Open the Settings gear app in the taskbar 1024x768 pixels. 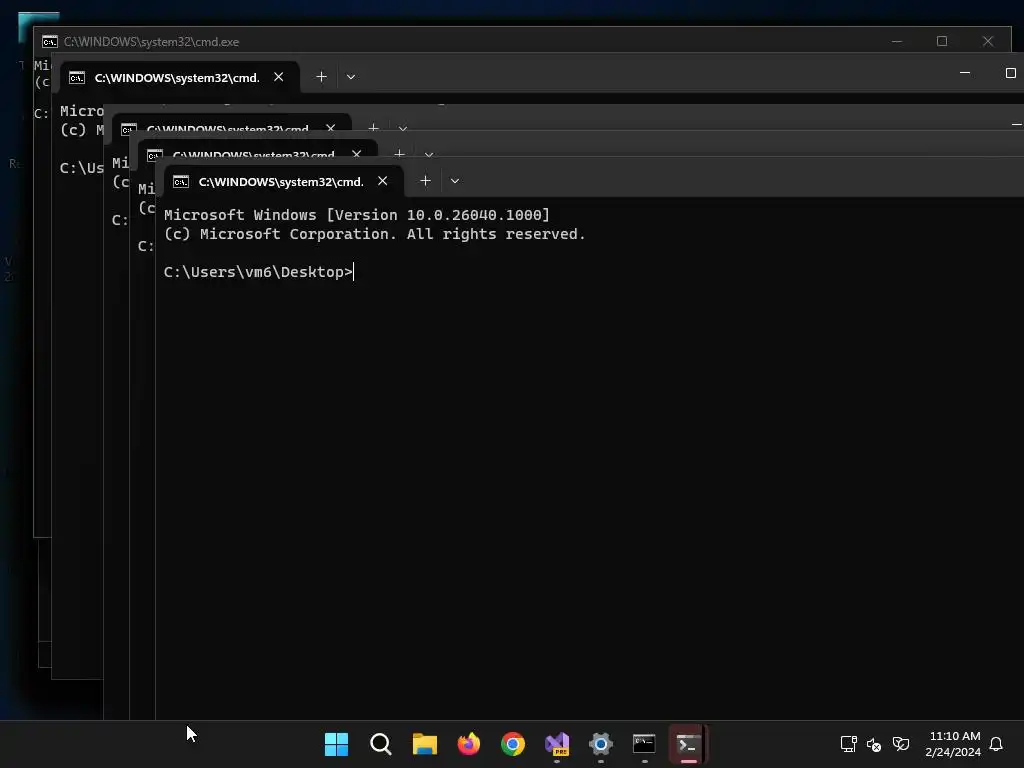(601, 744)
